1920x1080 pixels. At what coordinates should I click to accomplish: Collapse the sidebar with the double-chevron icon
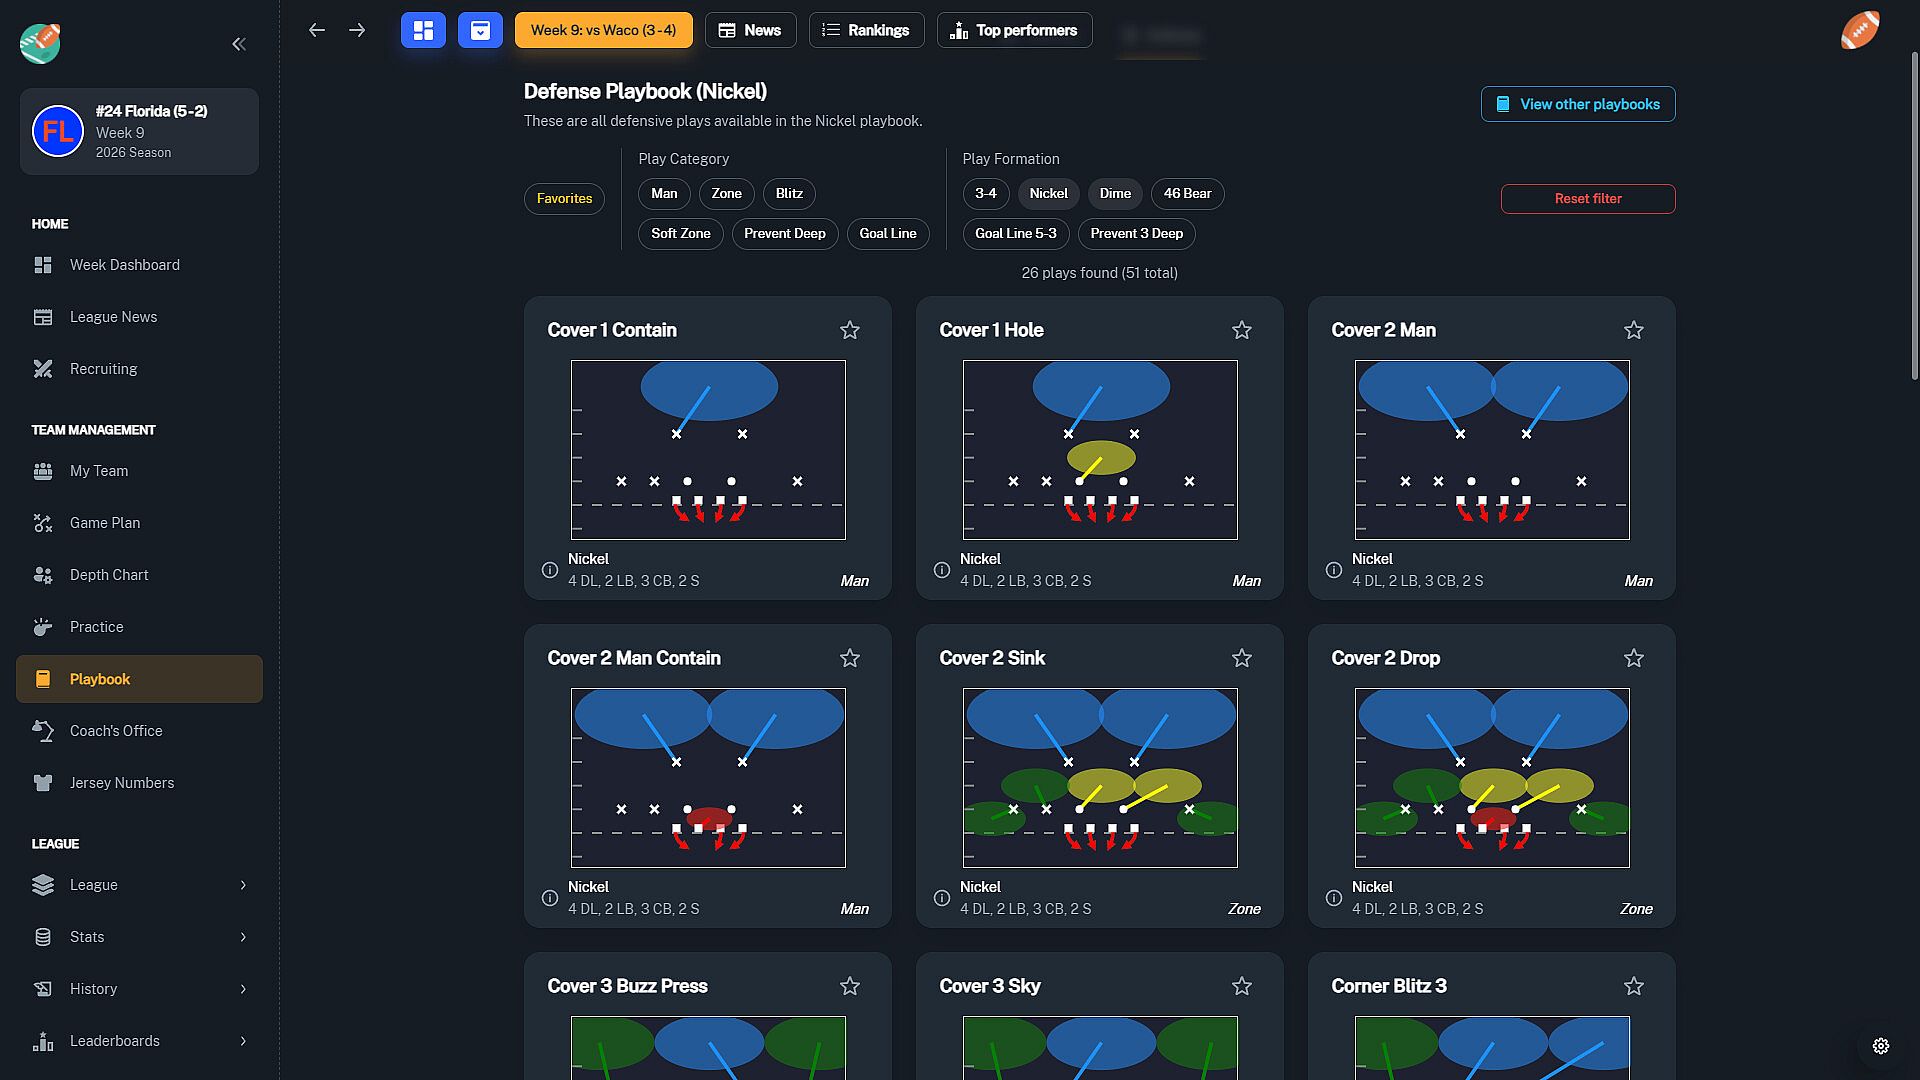[239, 44]
